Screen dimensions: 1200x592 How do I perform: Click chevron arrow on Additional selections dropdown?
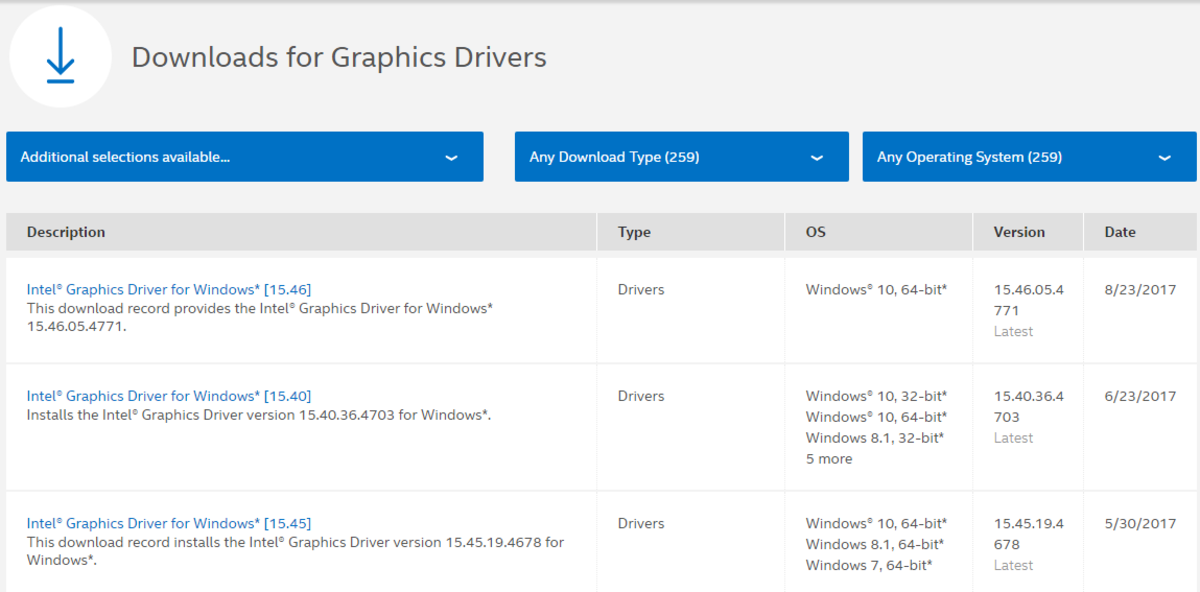(x=451, y=158)
